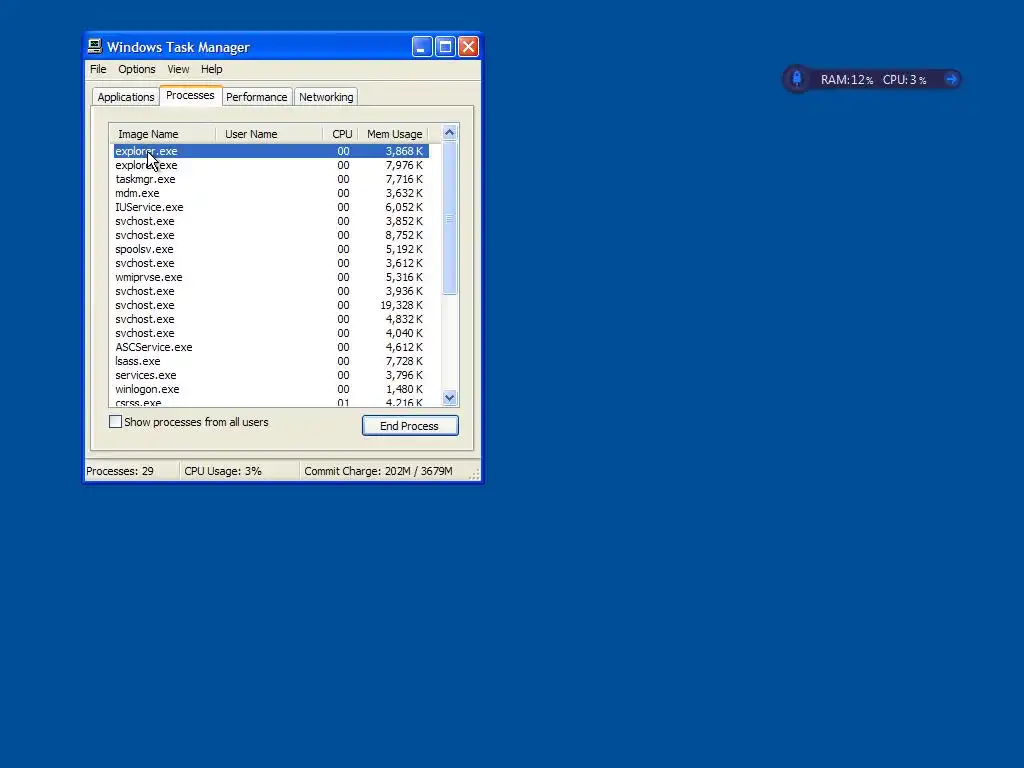Select svchost.exe using 3,852 K

pos(271,221)
